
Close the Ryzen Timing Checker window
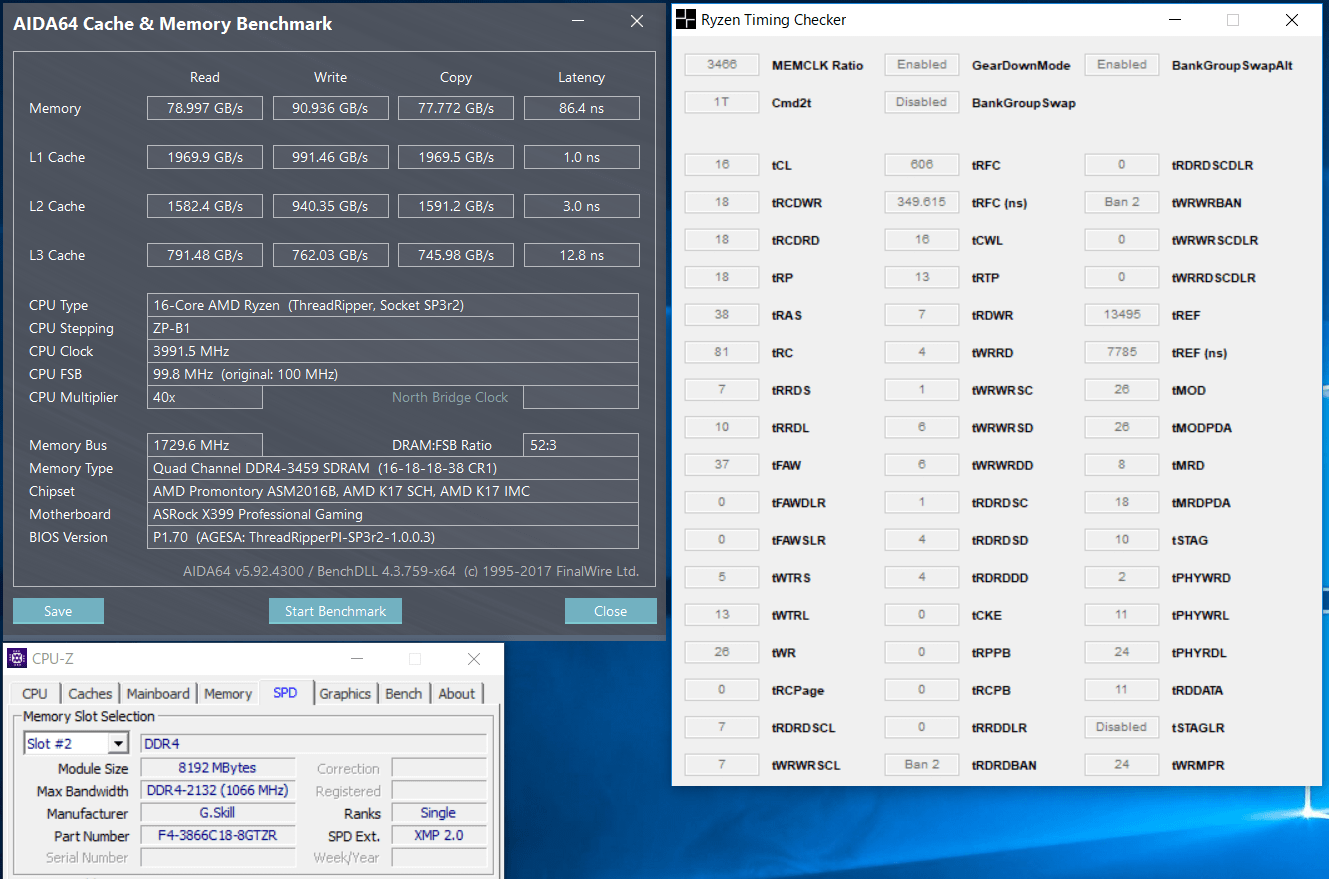1292,20
